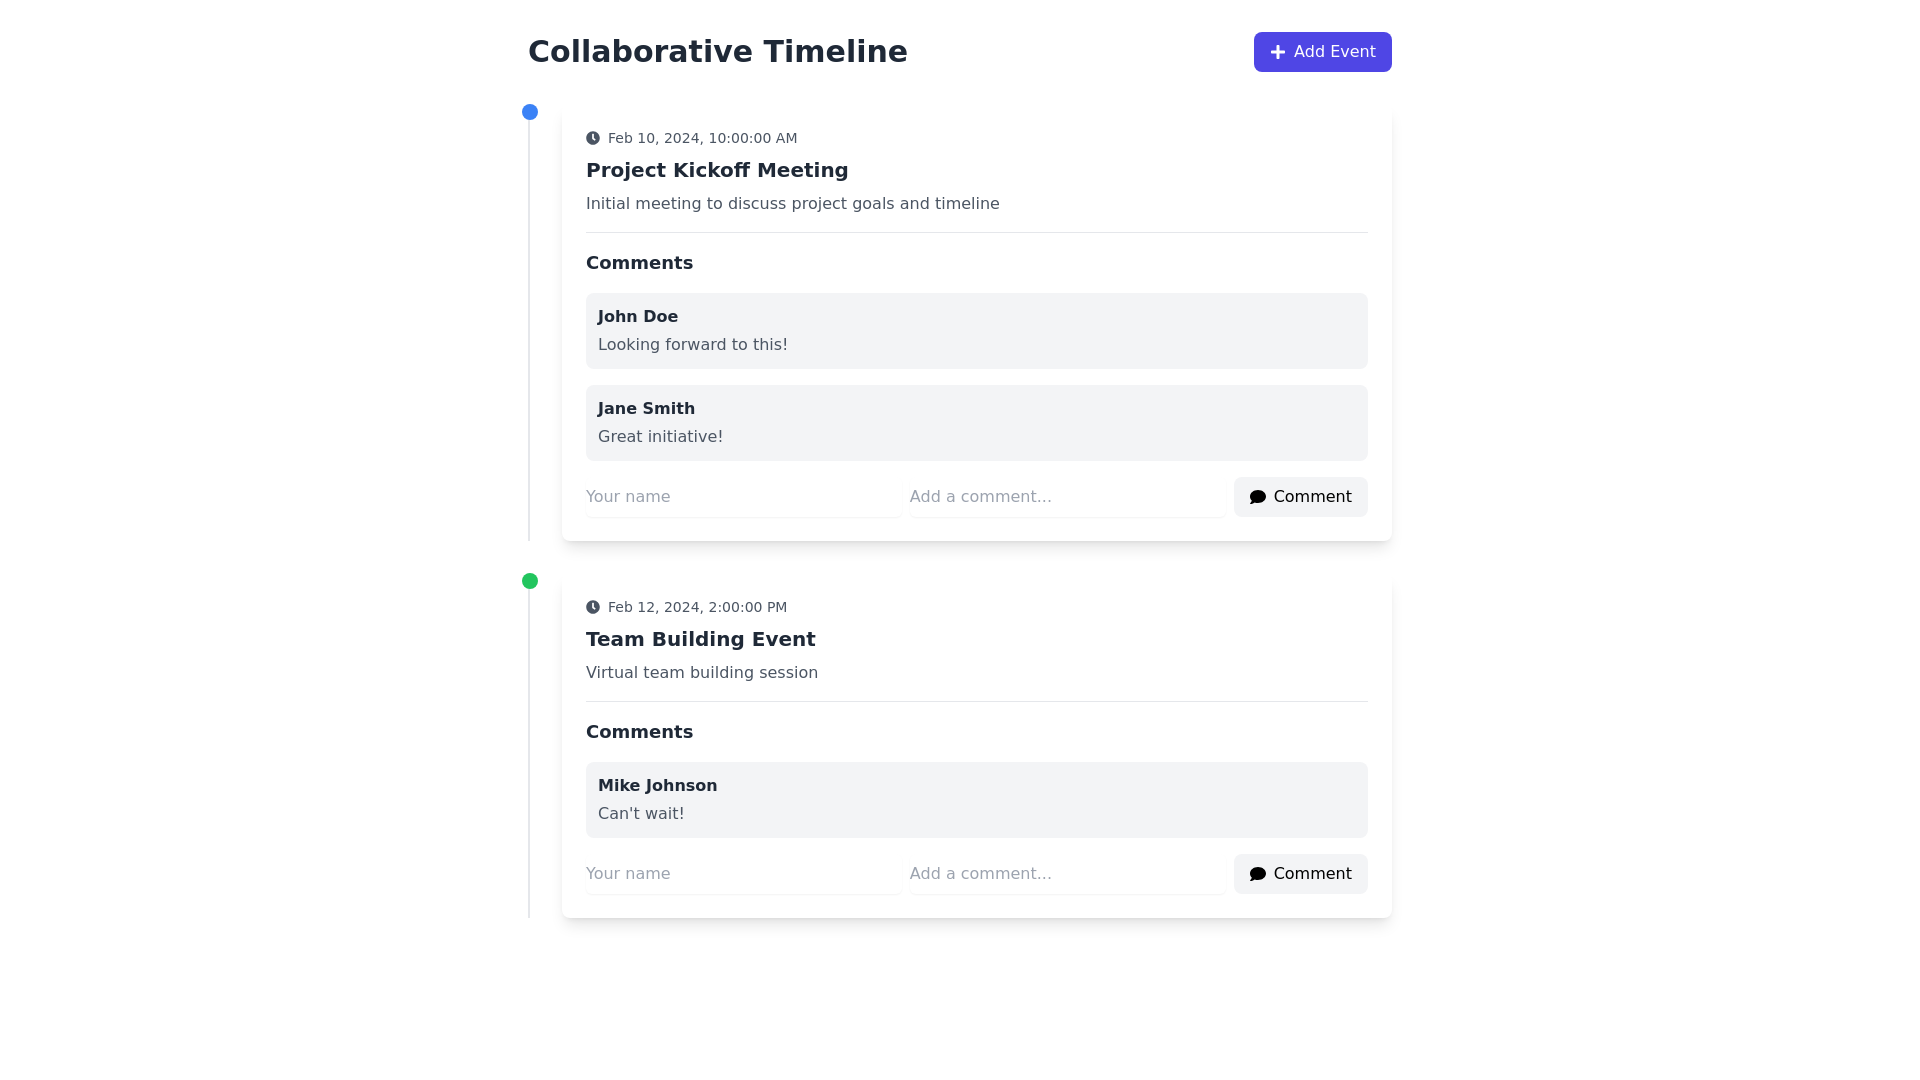Click the Add Event button label

[x=1334, y=52]
